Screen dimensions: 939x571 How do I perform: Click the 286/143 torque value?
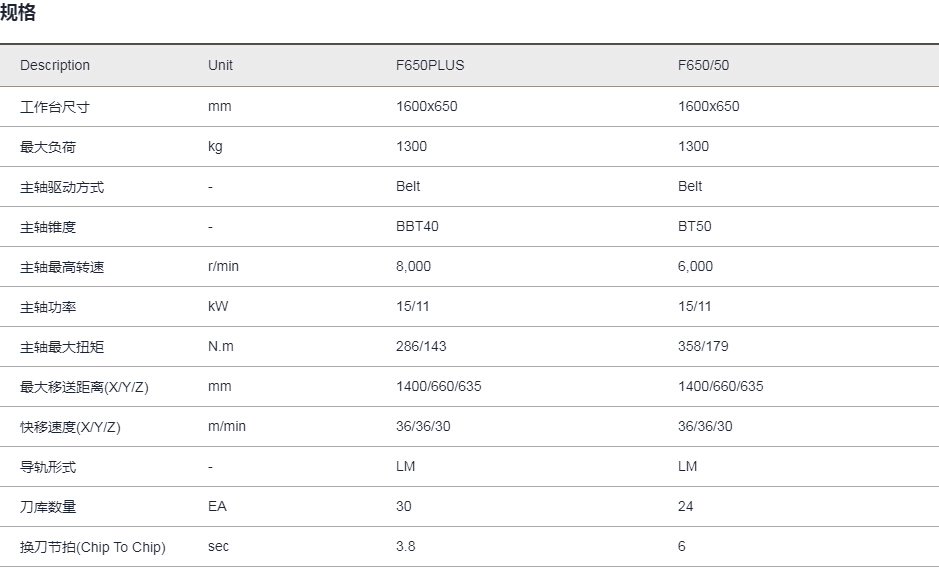pos(421,346)
